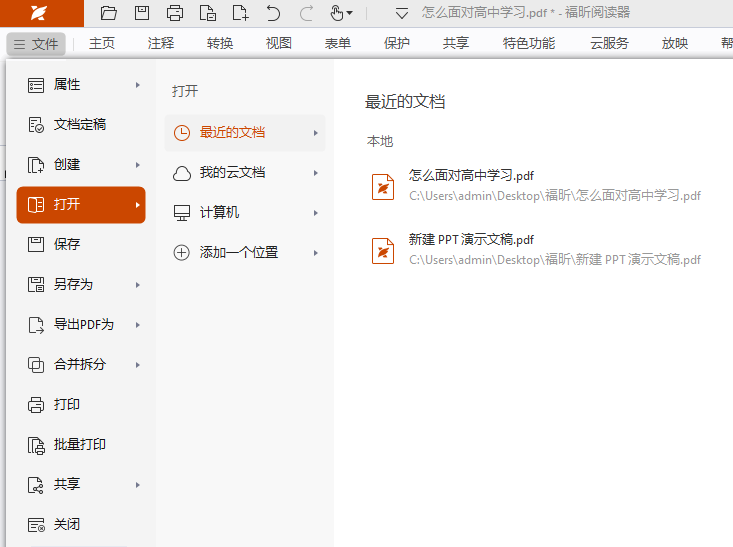The height and width of the screenshot is (547, 733).
Task: Click the new blank page icon
Action: point(240,13)
